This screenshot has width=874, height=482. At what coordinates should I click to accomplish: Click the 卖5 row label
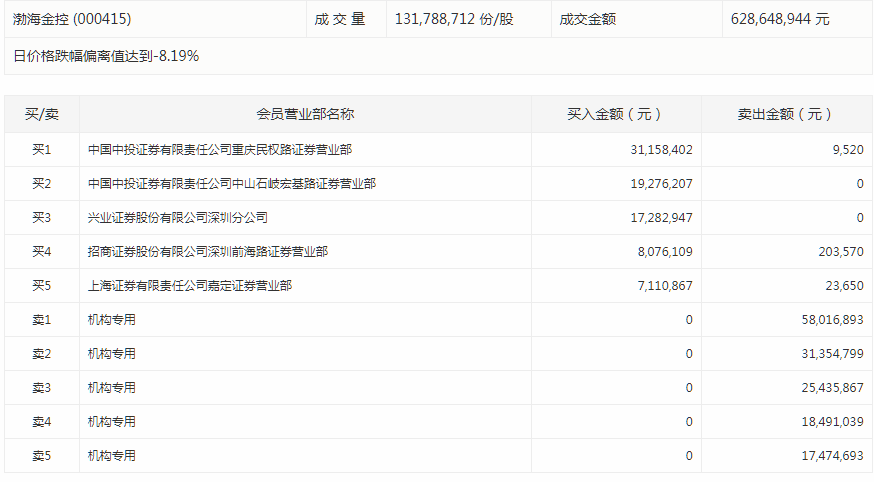click(x=41, y=456)
